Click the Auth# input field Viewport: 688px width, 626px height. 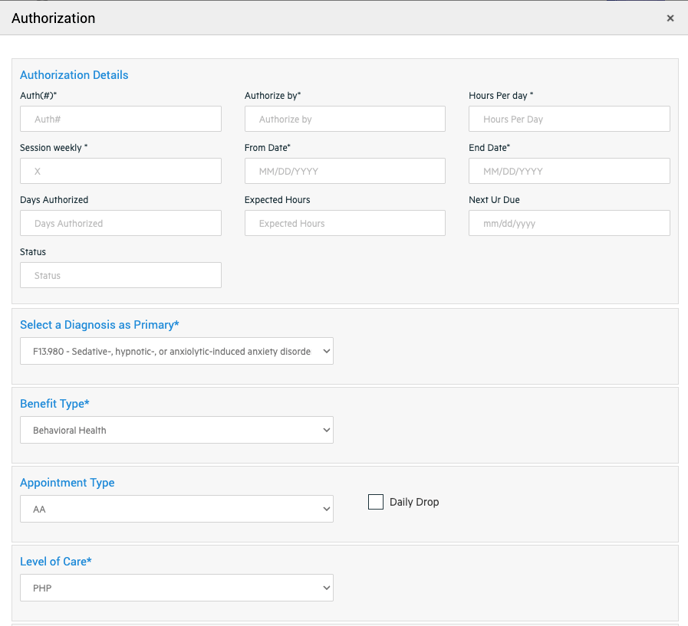pyautogui.click(x=120, y=119)
